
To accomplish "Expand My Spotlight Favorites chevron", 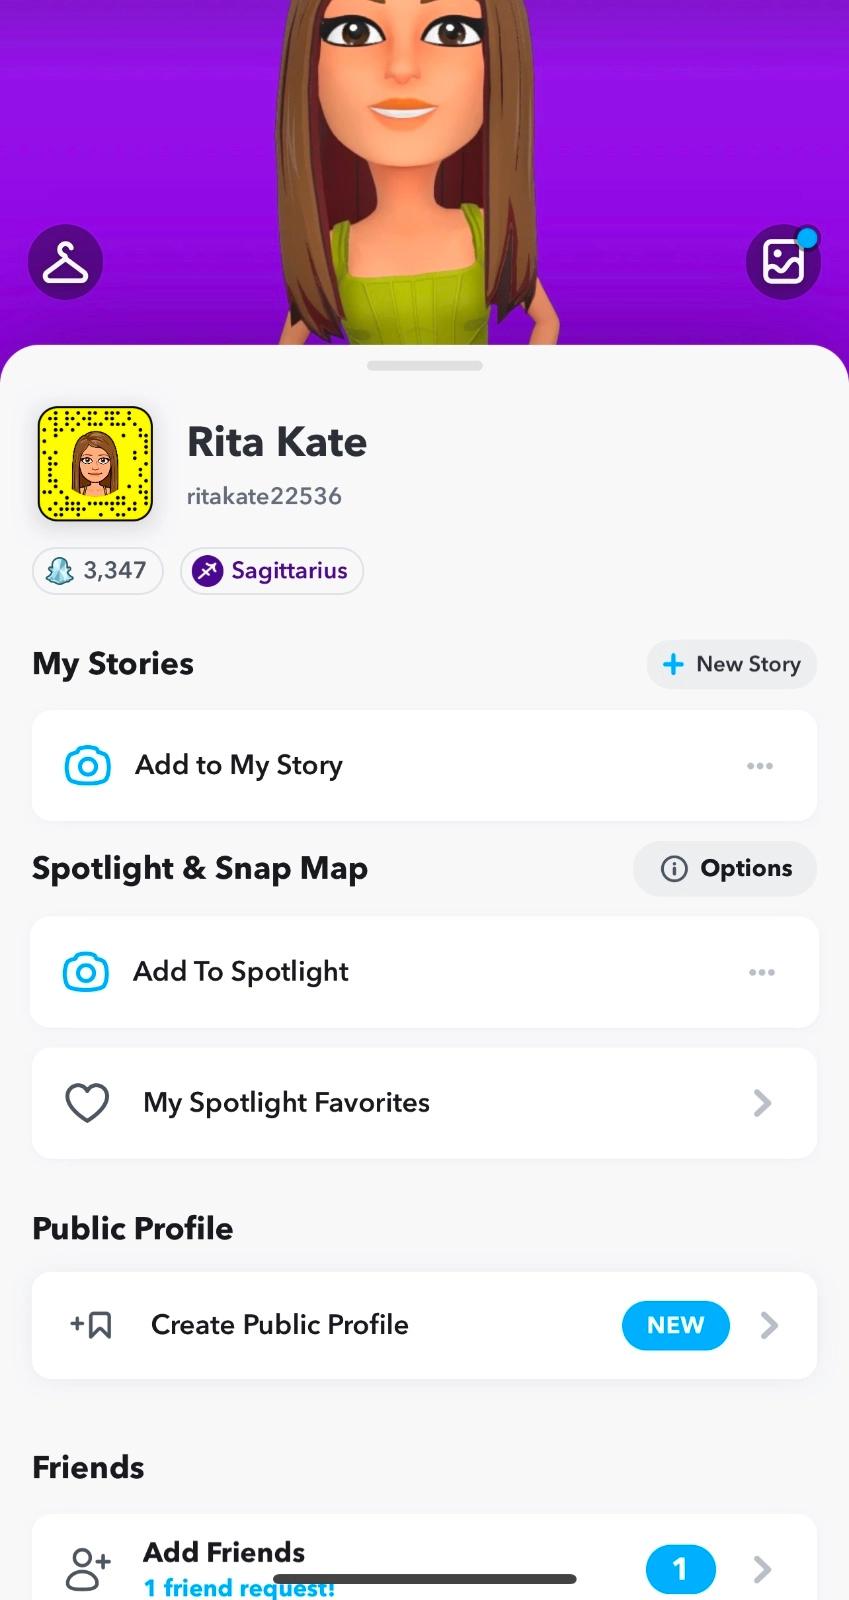I will click(x=762, y=1103).
